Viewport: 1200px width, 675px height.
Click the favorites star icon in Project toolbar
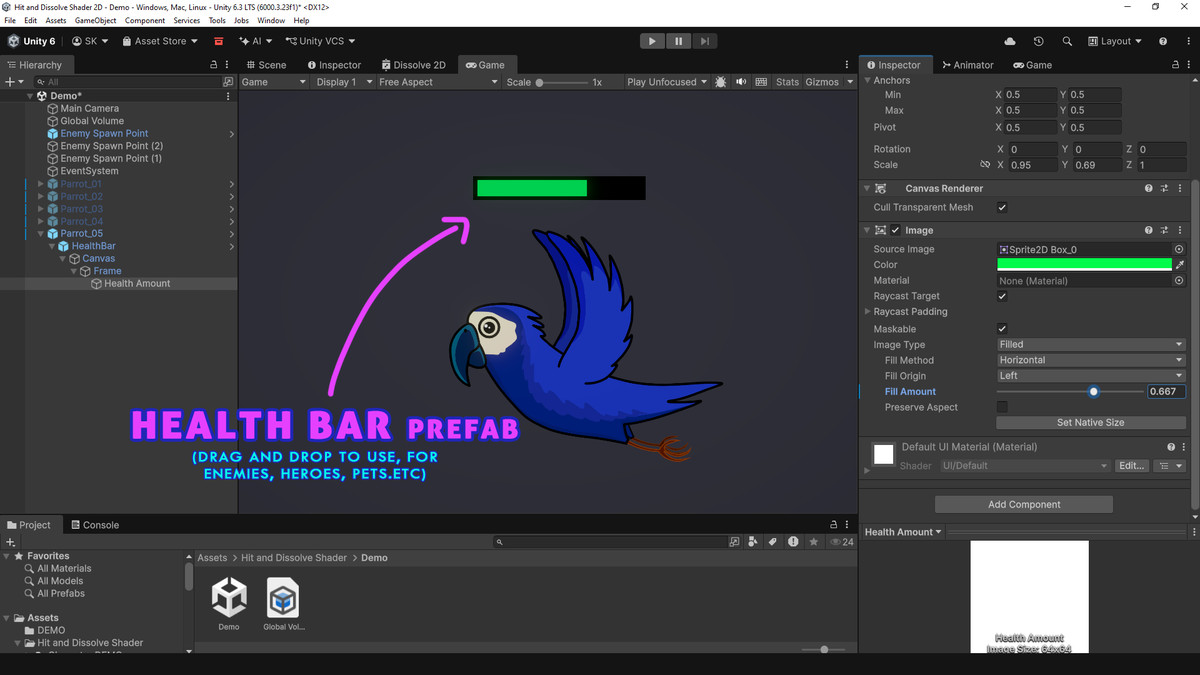click(x=813, y=542)
